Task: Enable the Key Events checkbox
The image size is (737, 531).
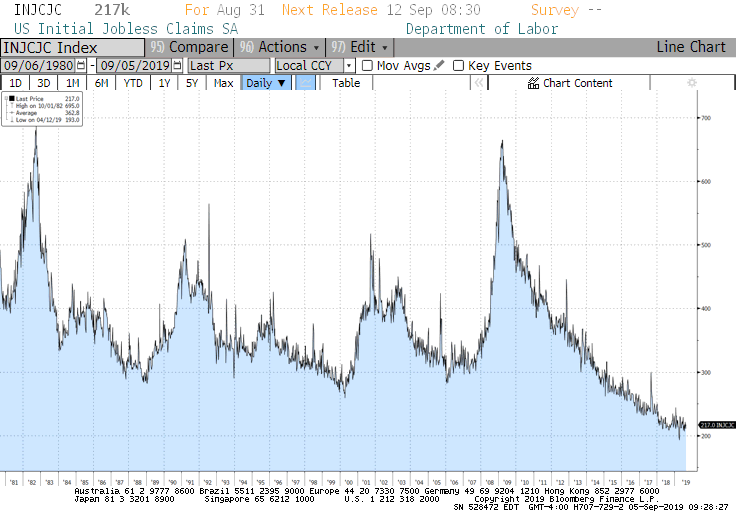Action: coord(458,66)
